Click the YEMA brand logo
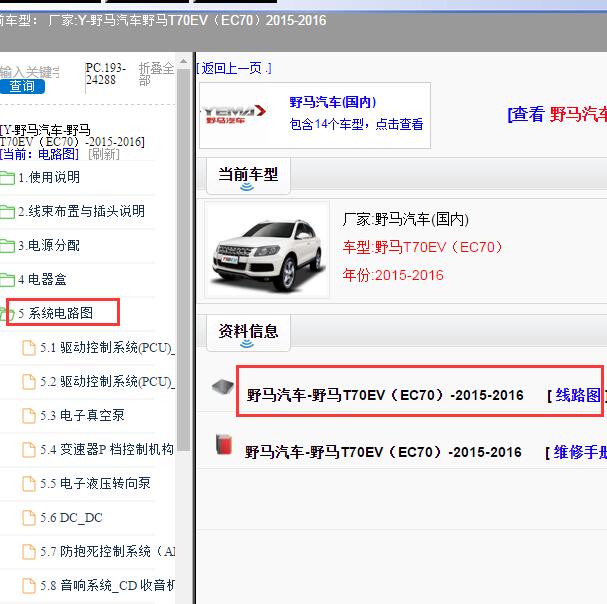The height and width of the screenshot is (604, 607). pyautogui.click(x=234, y=114)
